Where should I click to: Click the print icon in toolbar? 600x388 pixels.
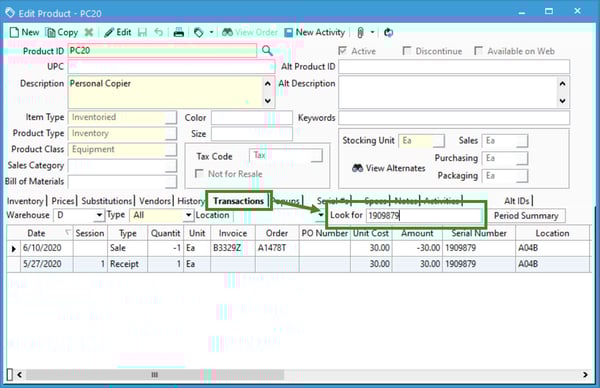[179, 33]
